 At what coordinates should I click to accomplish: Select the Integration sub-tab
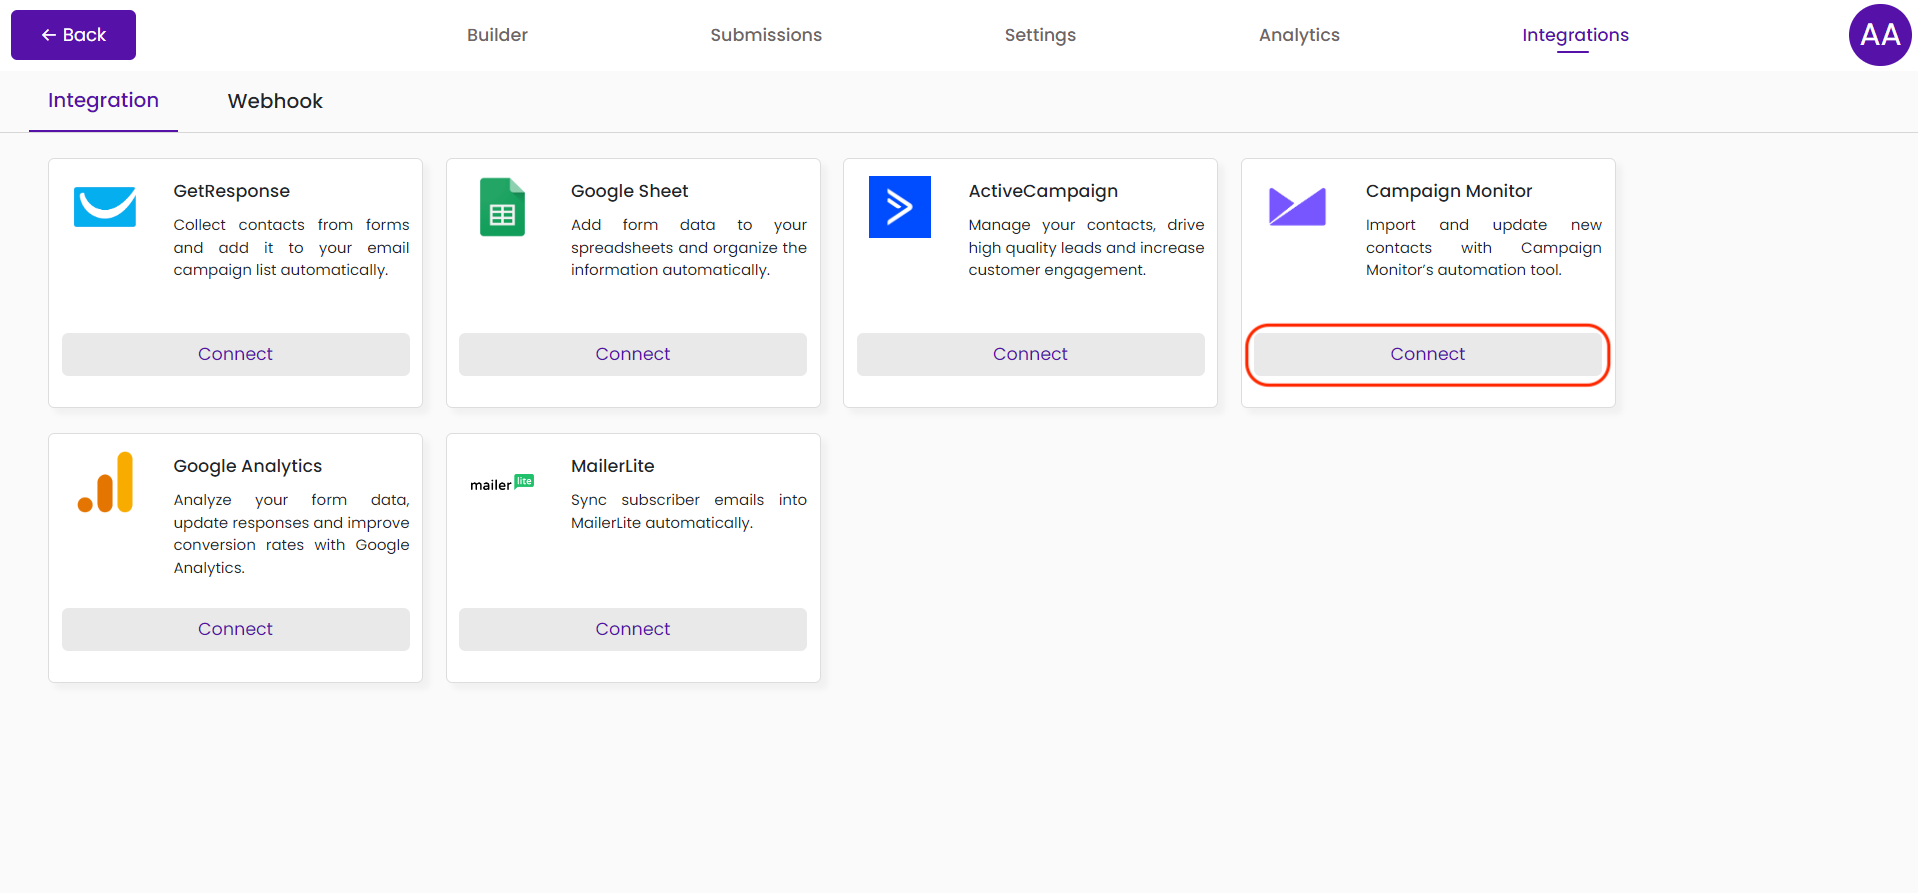click(x=103, y=100)
